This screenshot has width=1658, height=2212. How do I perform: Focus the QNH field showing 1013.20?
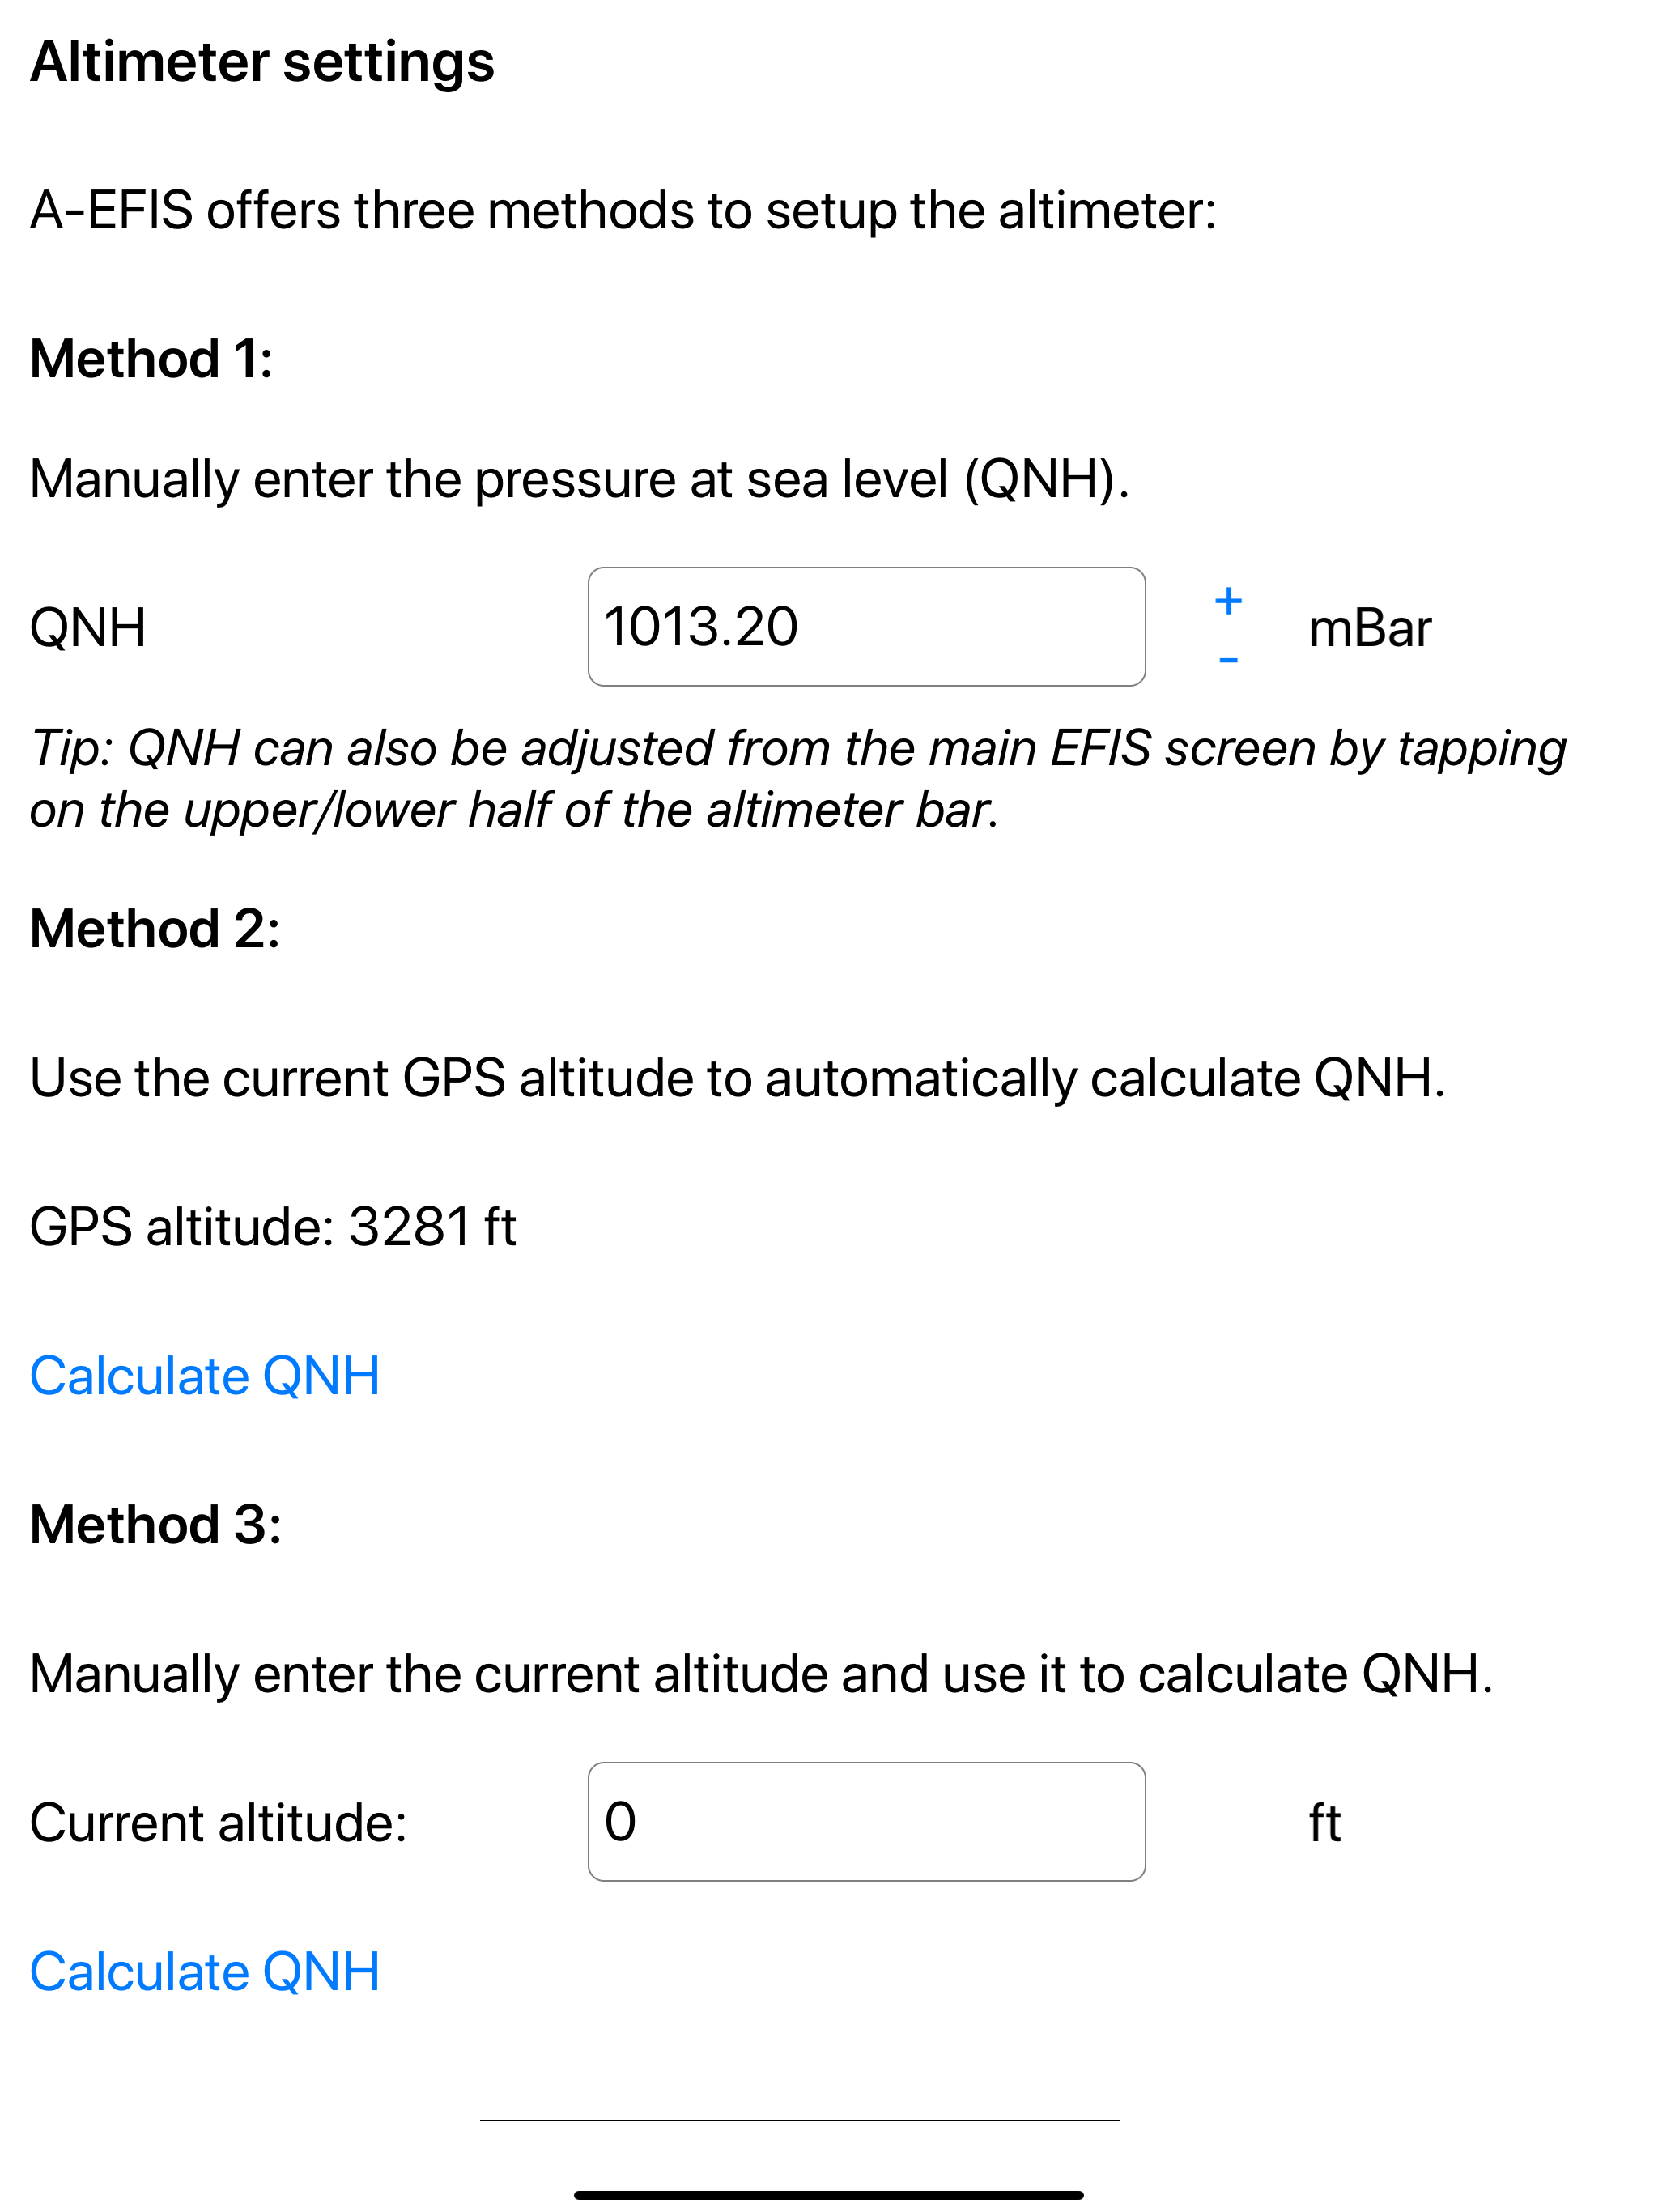point(866,627)
